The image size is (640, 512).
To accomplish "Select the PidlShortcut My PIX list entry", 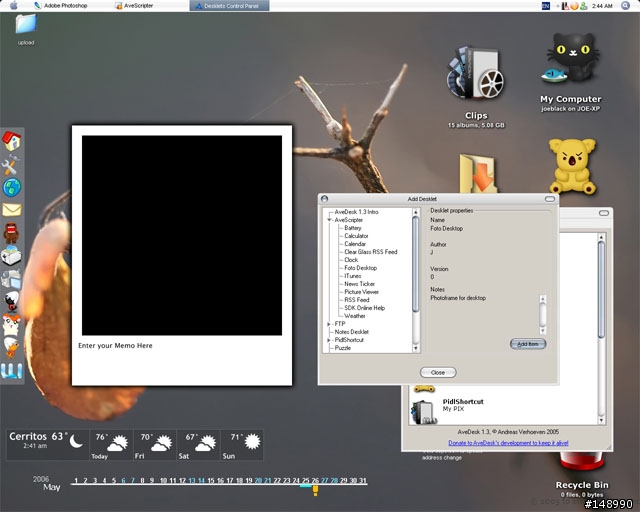I will 503,412.
